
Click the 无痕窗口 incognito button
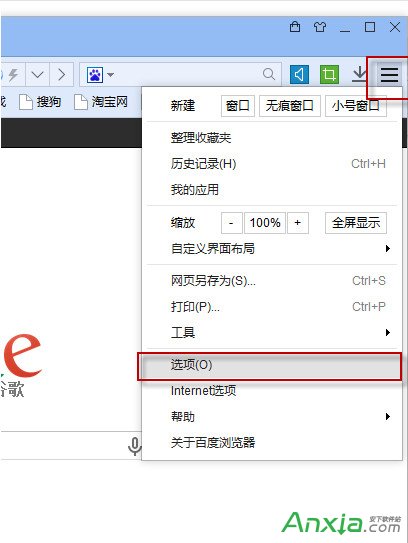click(290, 106)
